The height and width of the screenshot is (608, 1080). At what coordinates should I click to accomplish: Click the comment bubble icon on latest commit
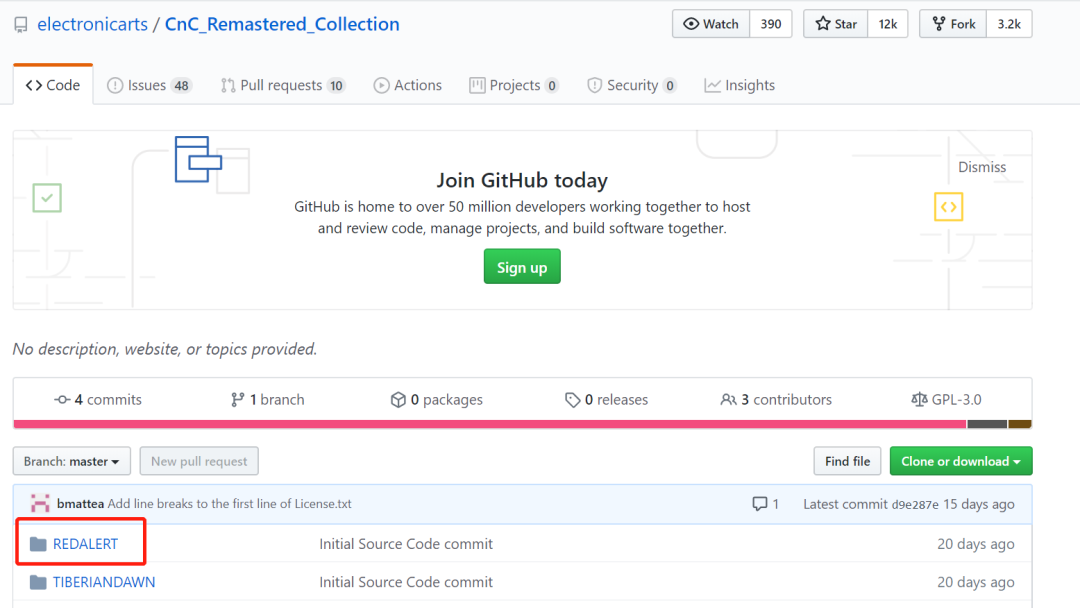(x=760, y=504)
